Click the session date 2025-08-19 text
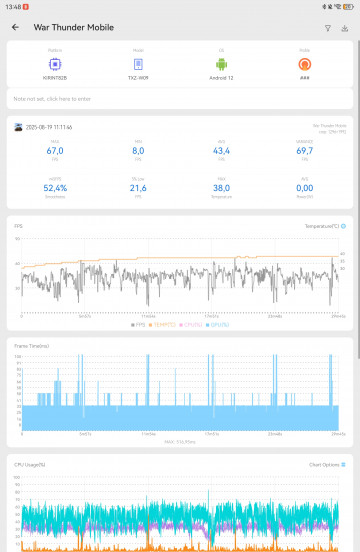Image resolution: width=360 pixels, height=552 pixels. pos(49,127)
